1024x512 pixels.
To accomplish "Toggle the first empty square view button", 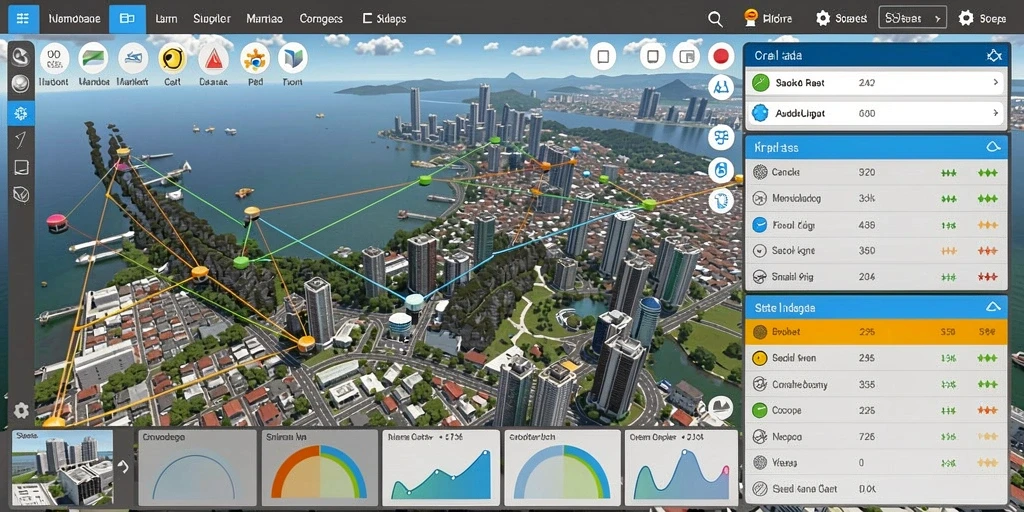I will [x=603, y=57].
